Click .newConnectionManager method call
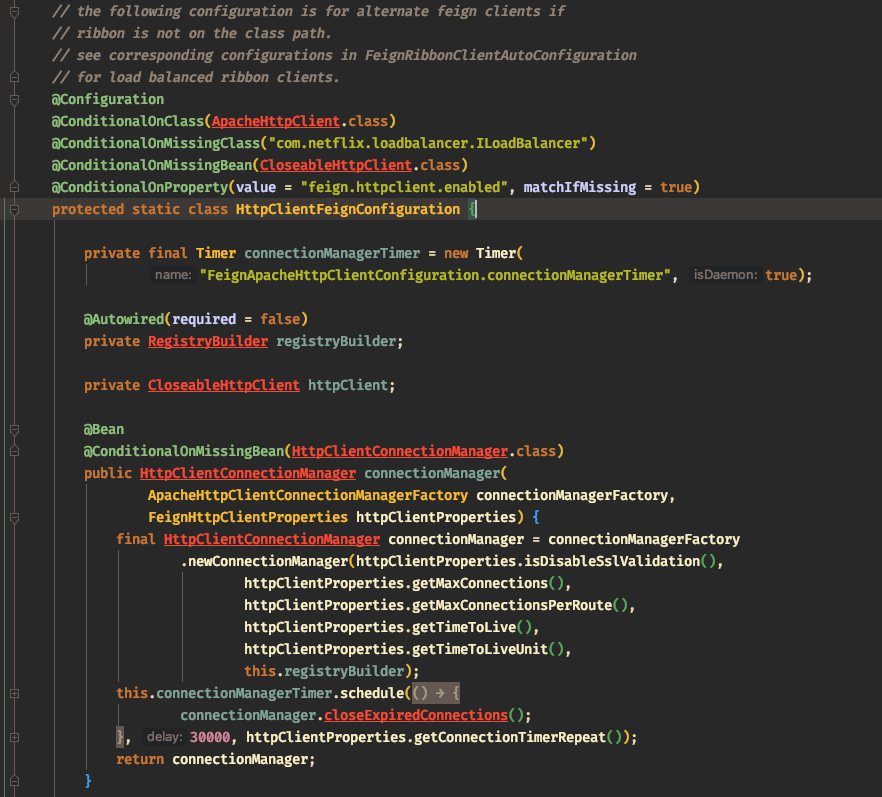 click(264, 561)
